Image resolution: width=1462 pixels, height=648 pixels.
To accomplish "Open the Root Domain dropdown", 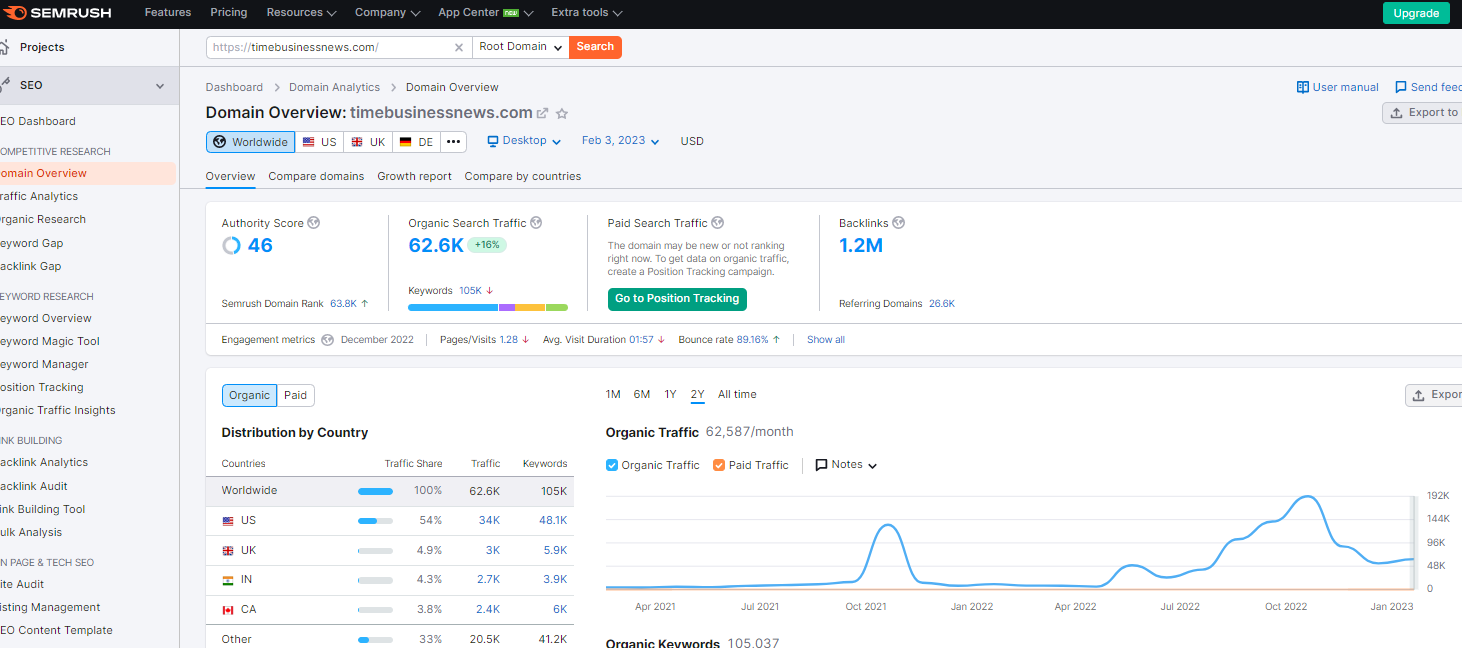I will [519, 47].
